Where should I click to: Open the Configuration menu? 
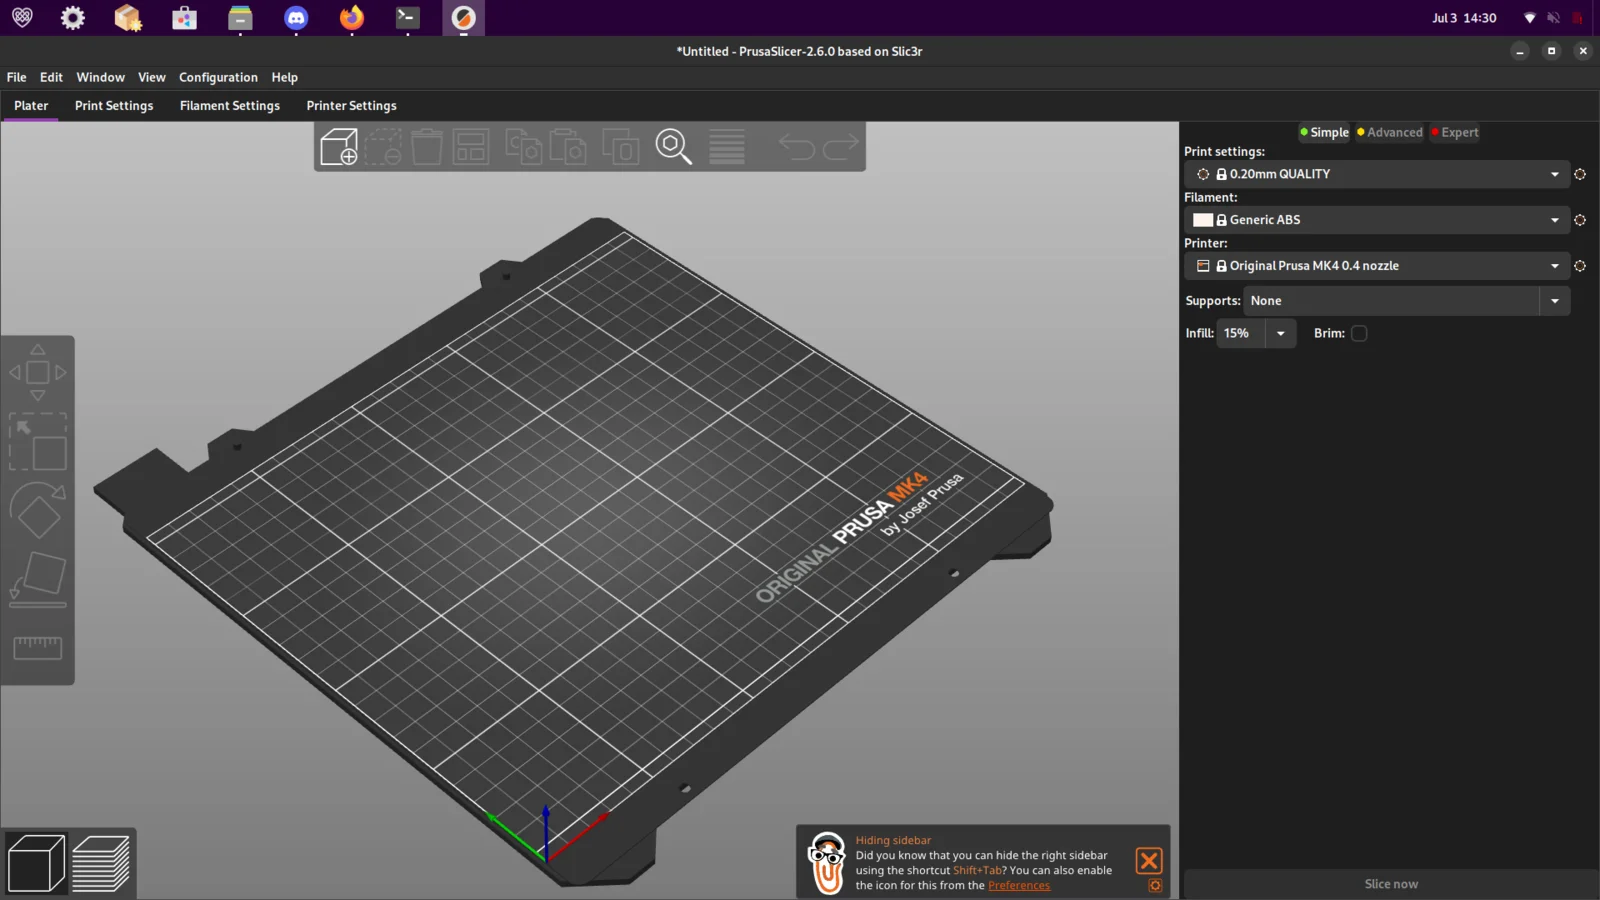[218, 77]
